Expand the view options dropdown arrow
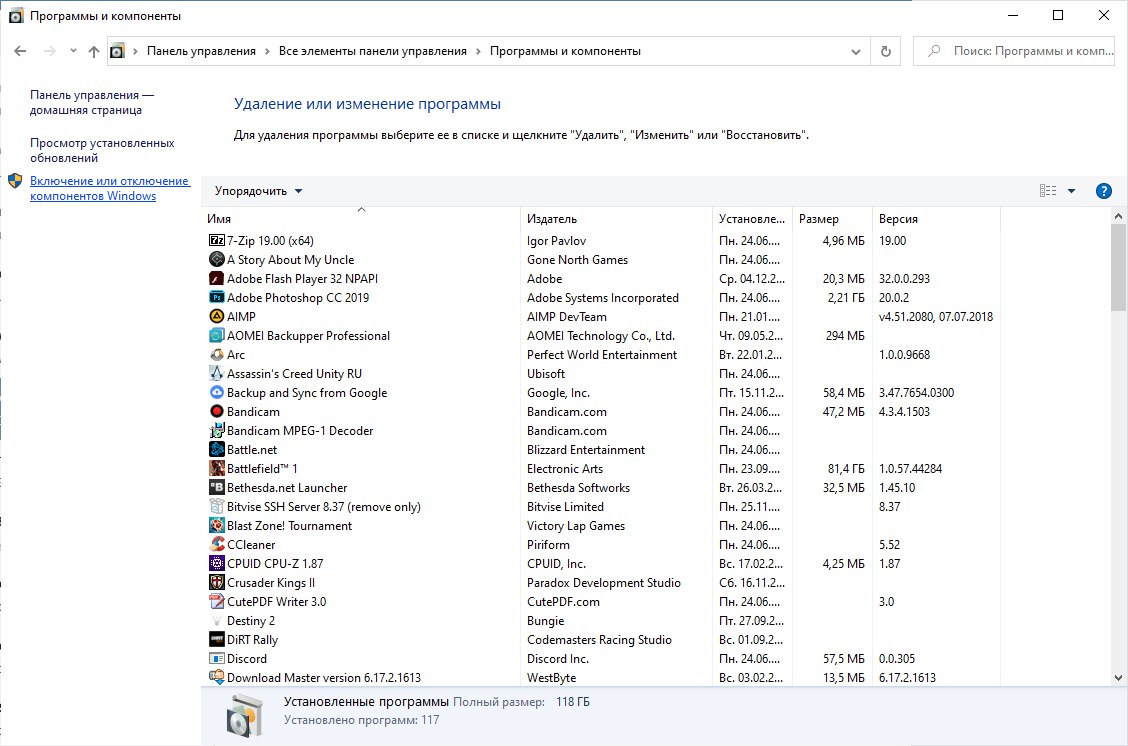This screenshot has width=1128, height=746. pyautogui.click(x=1071, y=191)
